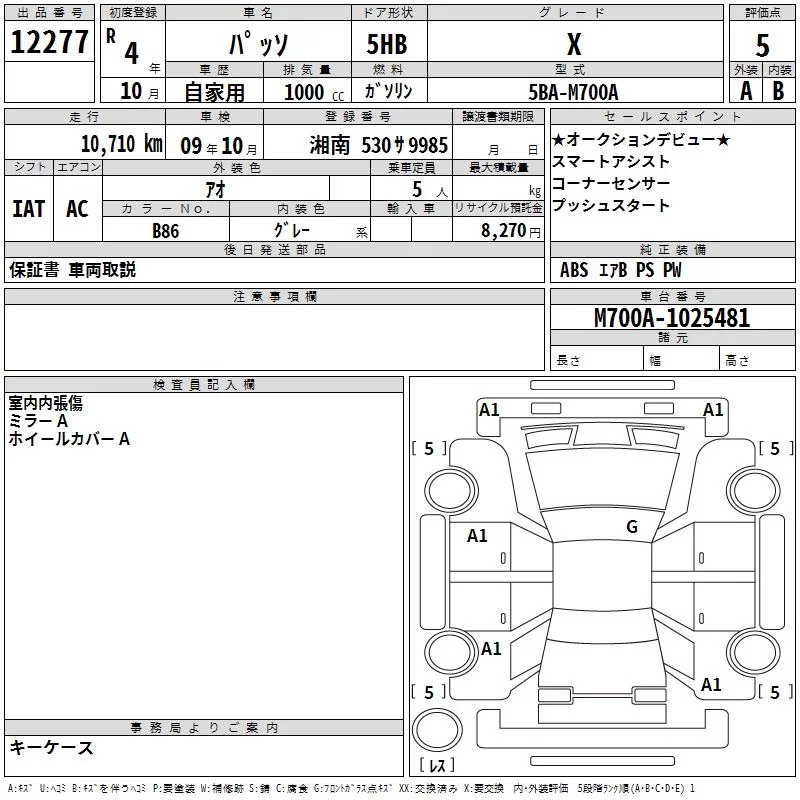The image size is (800, 800).
Task: Click the fuel type ガソリン
Action: pos(388,91)
